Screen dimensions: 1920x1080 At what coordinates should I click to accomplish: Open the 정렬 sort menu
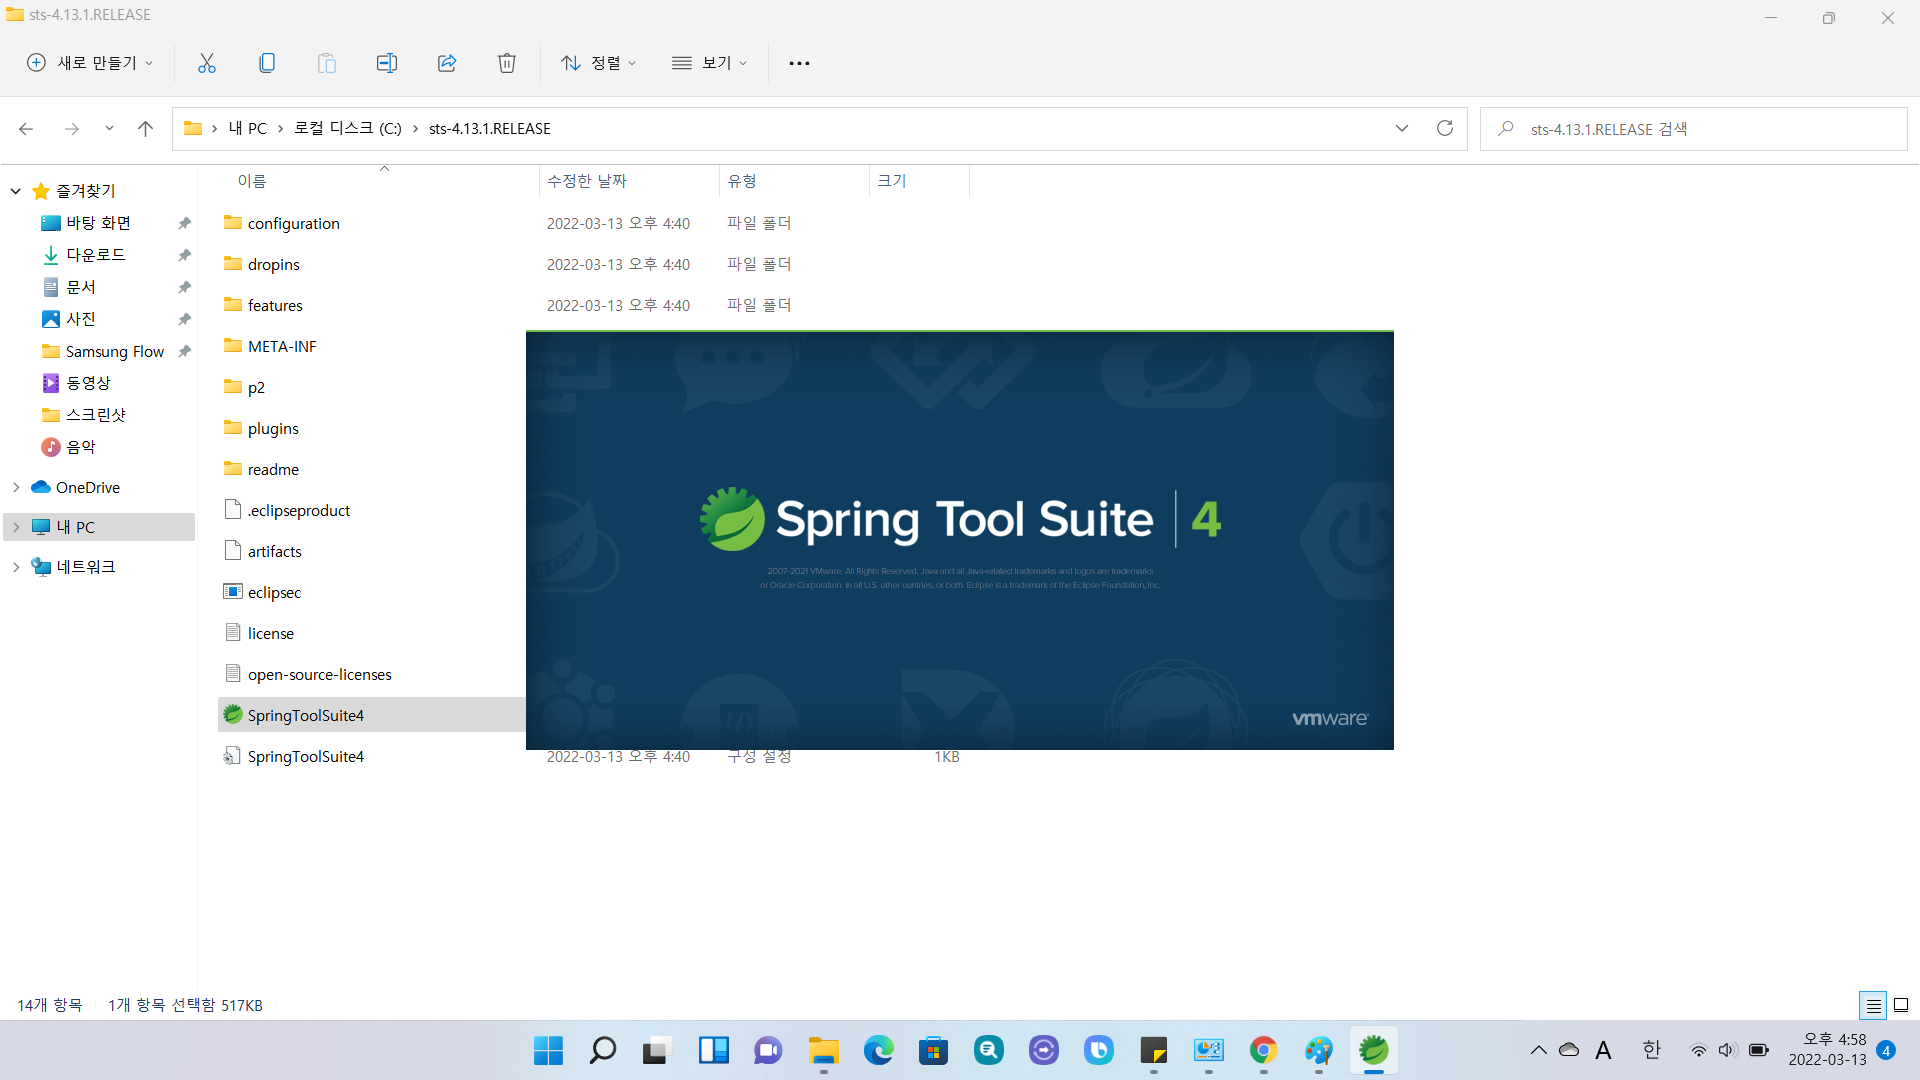598,63
